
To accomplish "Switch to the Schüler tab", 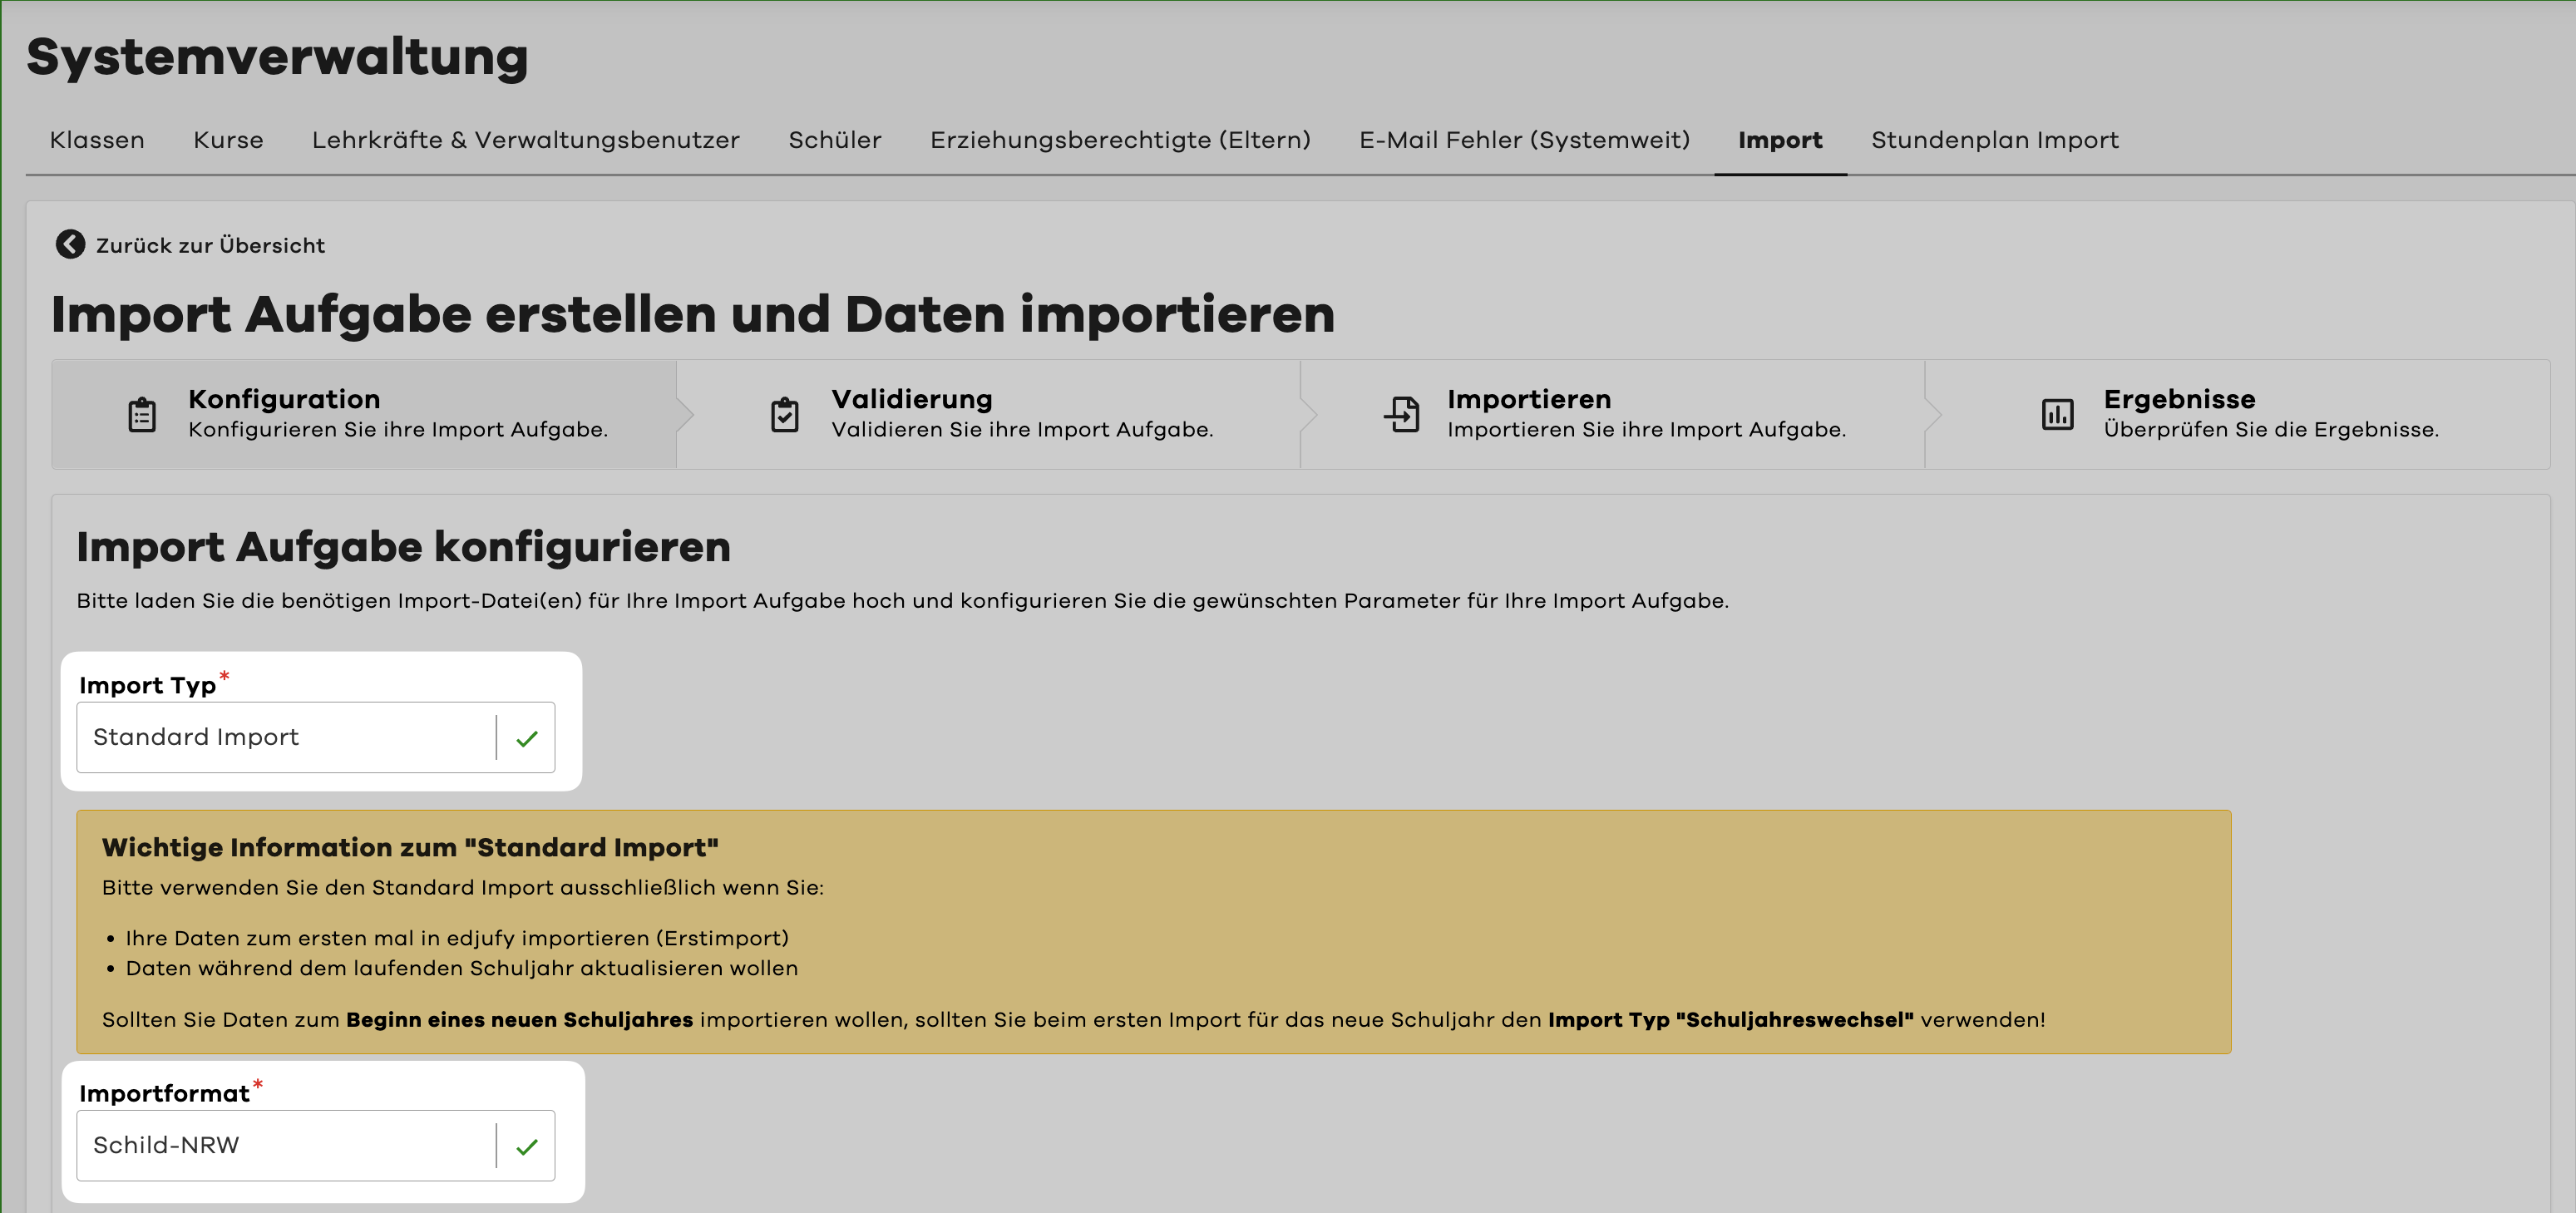I will (834, 140).
